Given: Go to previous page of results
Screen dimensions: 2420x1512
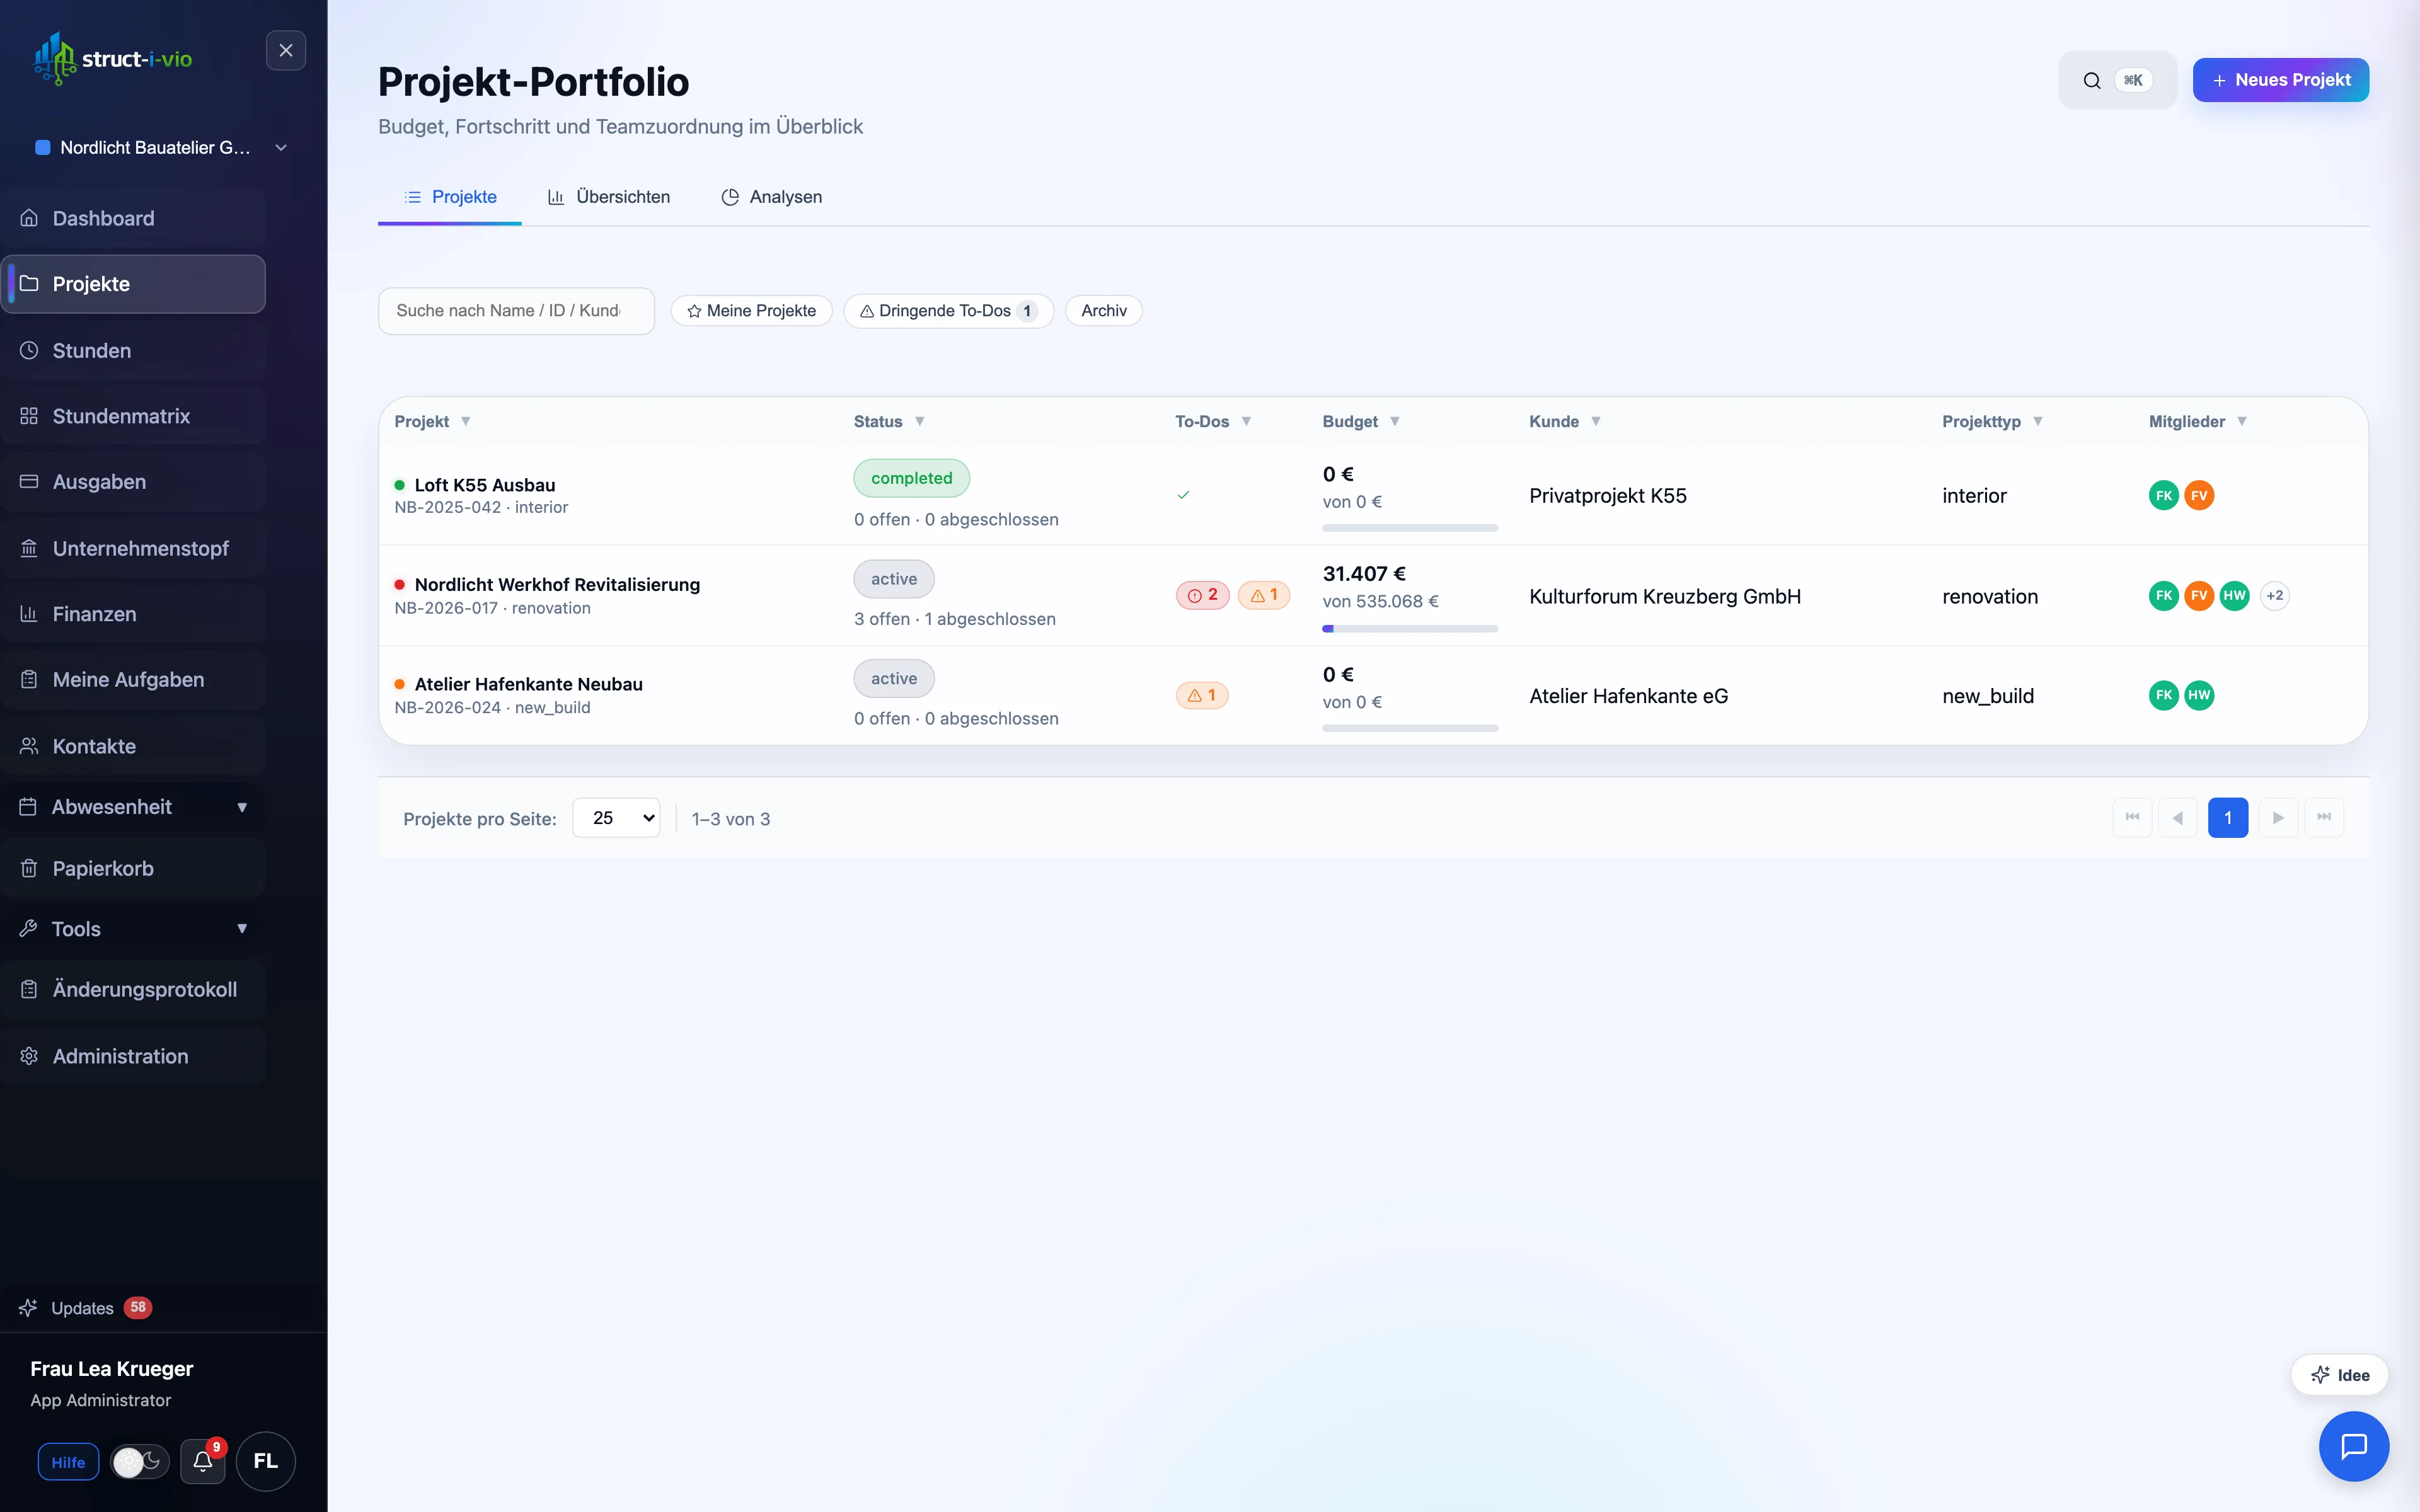Looking at the screenshot, I should point(2178,818).
